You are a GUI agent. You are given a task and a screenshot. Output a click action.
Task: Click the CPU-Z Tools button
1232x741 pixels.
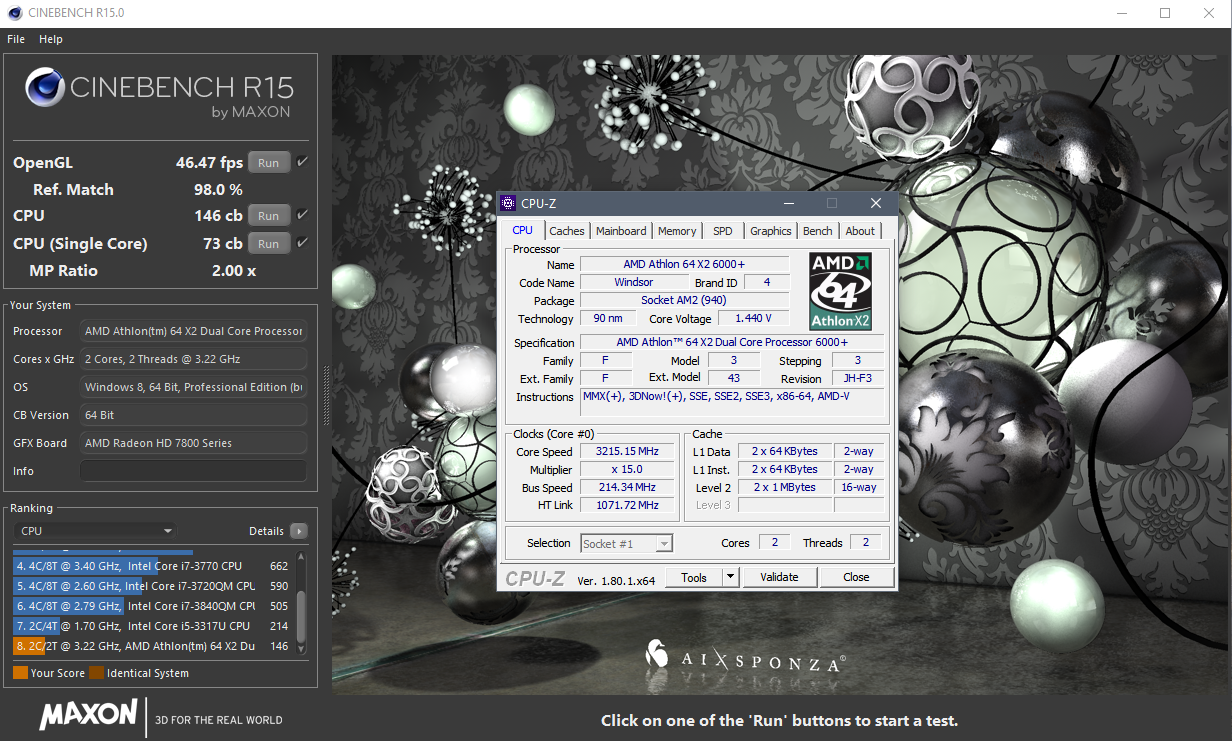[x=694, y=577]
